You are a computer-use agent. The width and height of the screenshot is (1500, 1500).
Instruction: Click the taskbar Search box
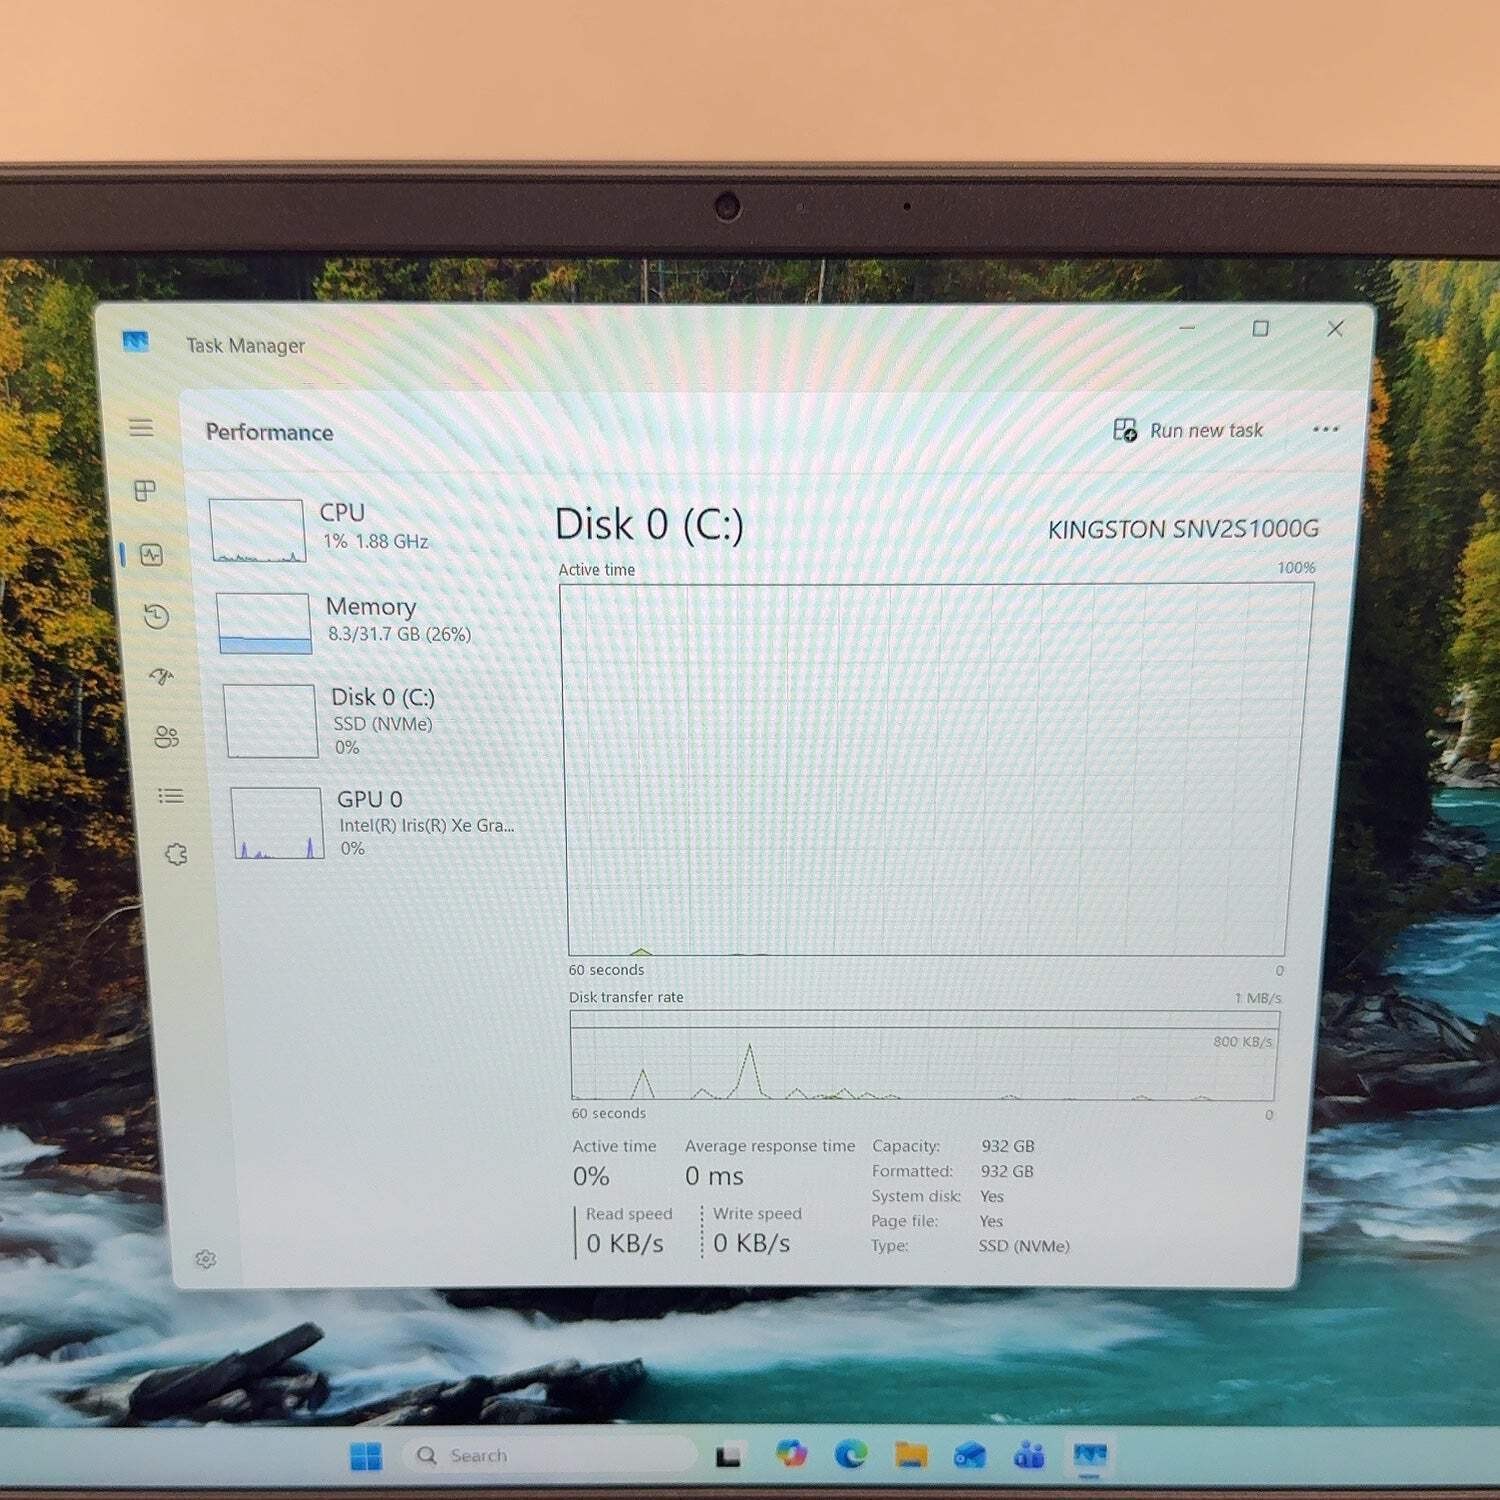(x=550, y=1455)
